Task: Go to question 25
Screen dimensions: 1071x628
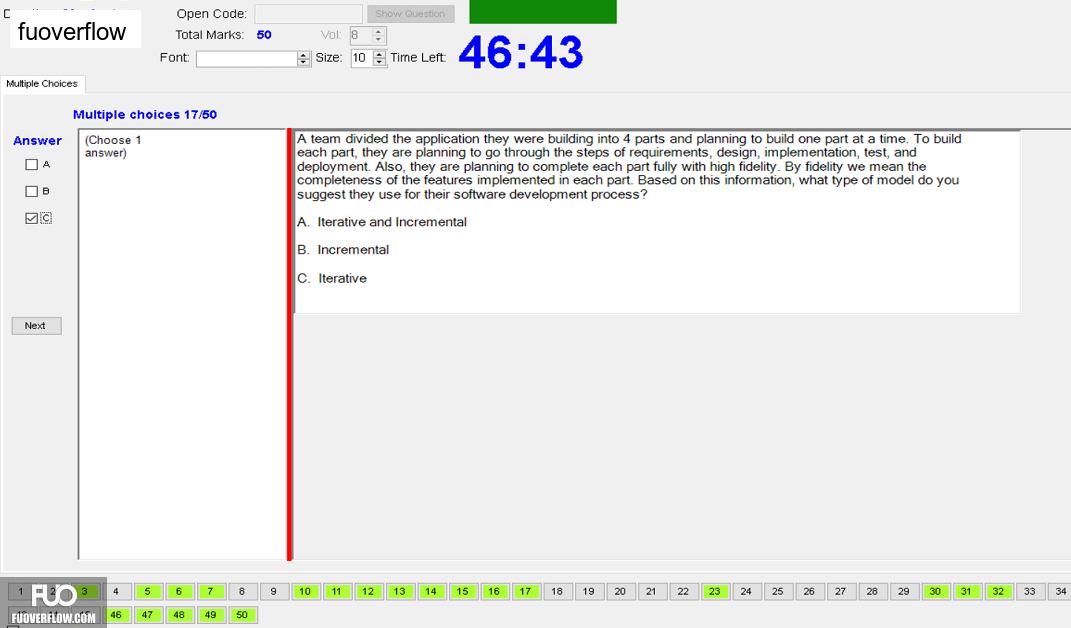Action: click(x=777, y=591)
